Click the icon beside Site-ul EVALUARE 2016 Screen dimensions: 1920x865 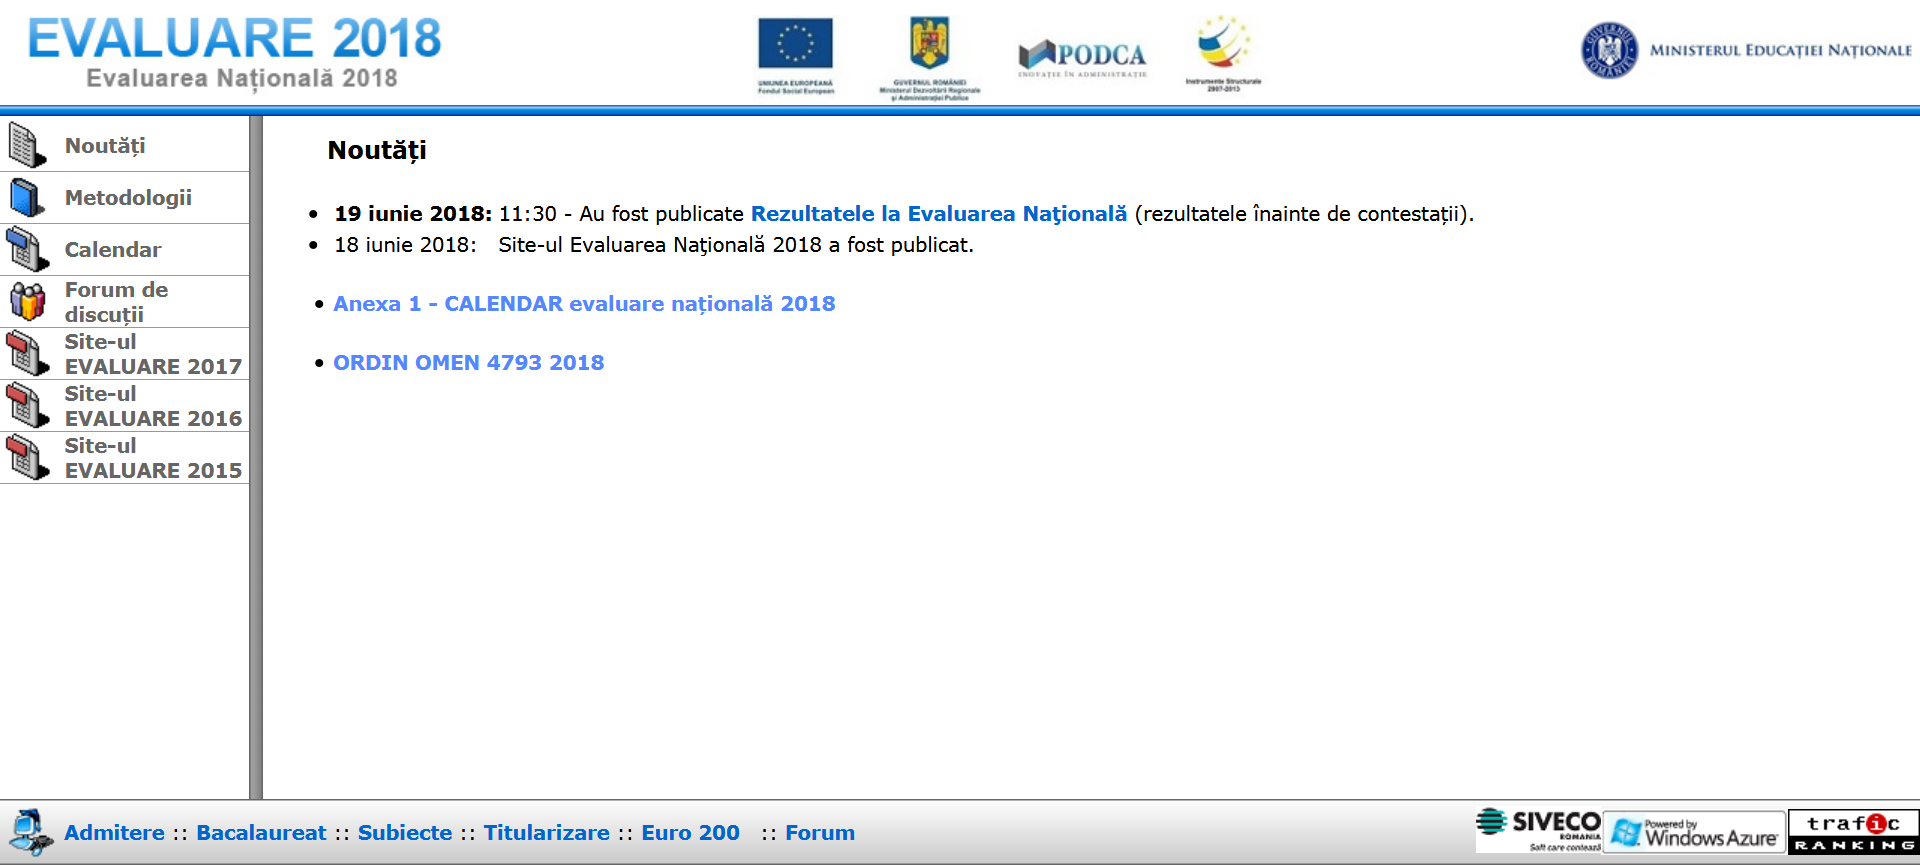tap(27, 406)
